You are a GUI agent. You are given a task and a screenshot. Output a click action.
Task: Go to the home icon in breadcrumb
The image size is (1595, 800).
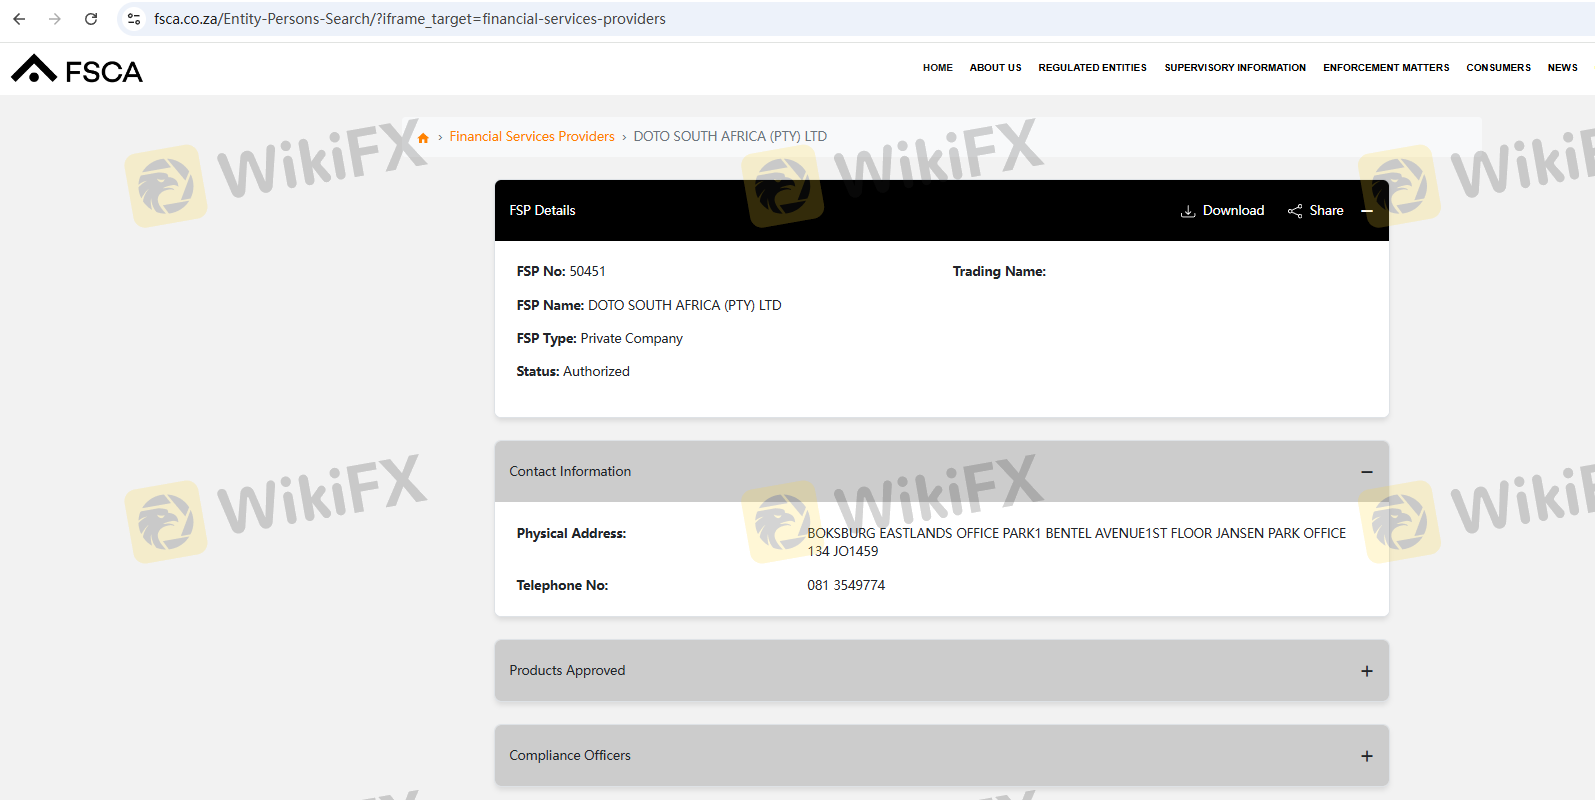[x=423, y=137]
